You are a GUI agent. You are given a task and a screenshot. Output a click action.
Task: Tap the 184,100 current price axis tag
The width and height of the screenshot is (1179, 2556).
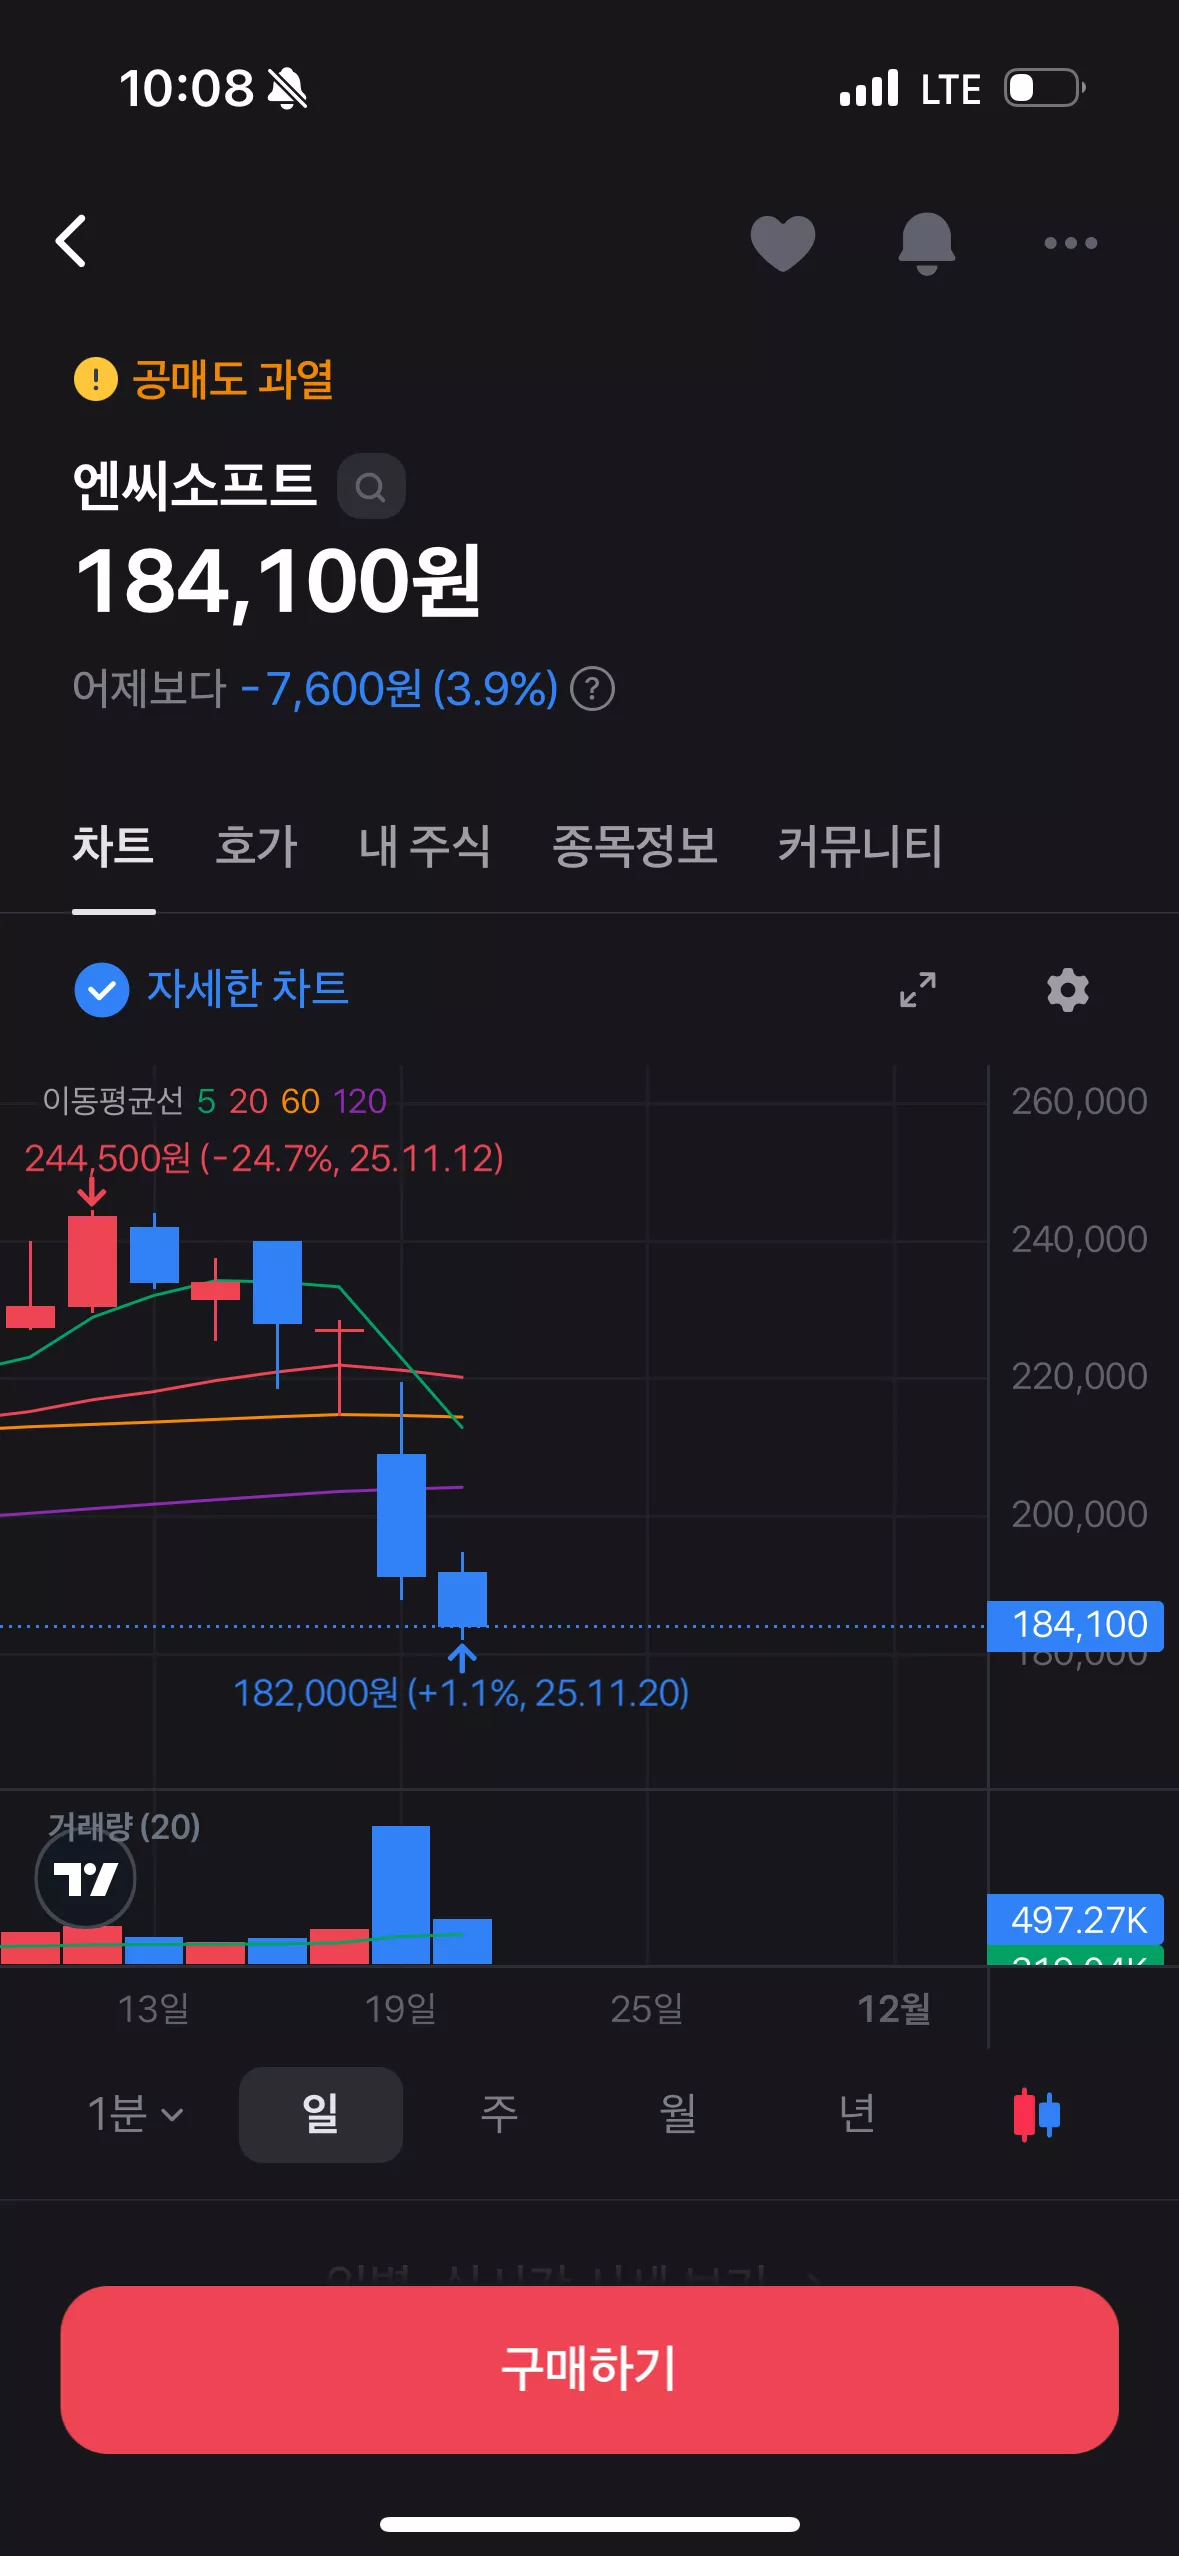click(1075, 1625)
